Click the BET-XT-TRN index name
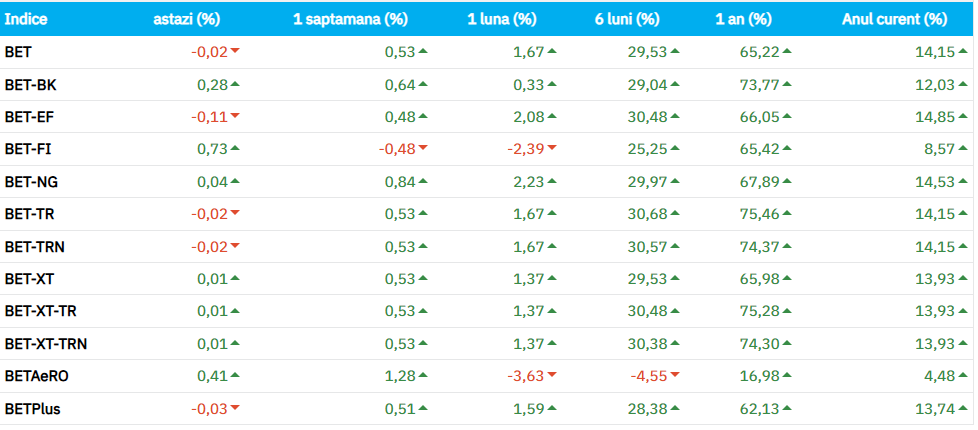The height and width of the screenshot is (430, 978). [45, 344]
